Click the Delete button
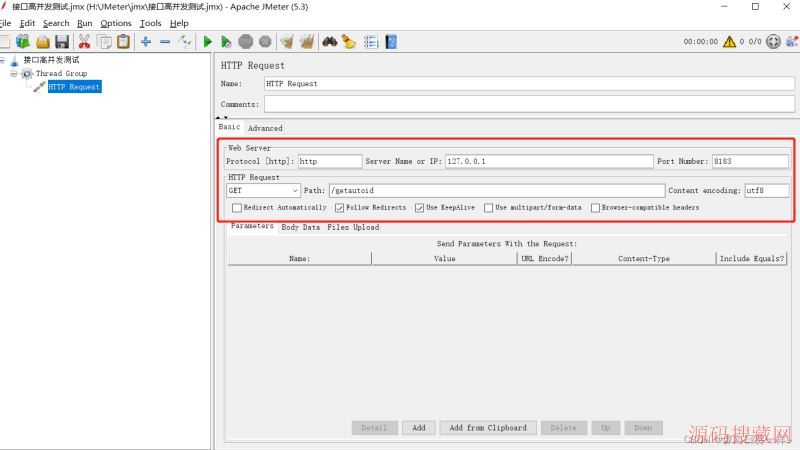The image size is (800, 450). click(563, 428)
